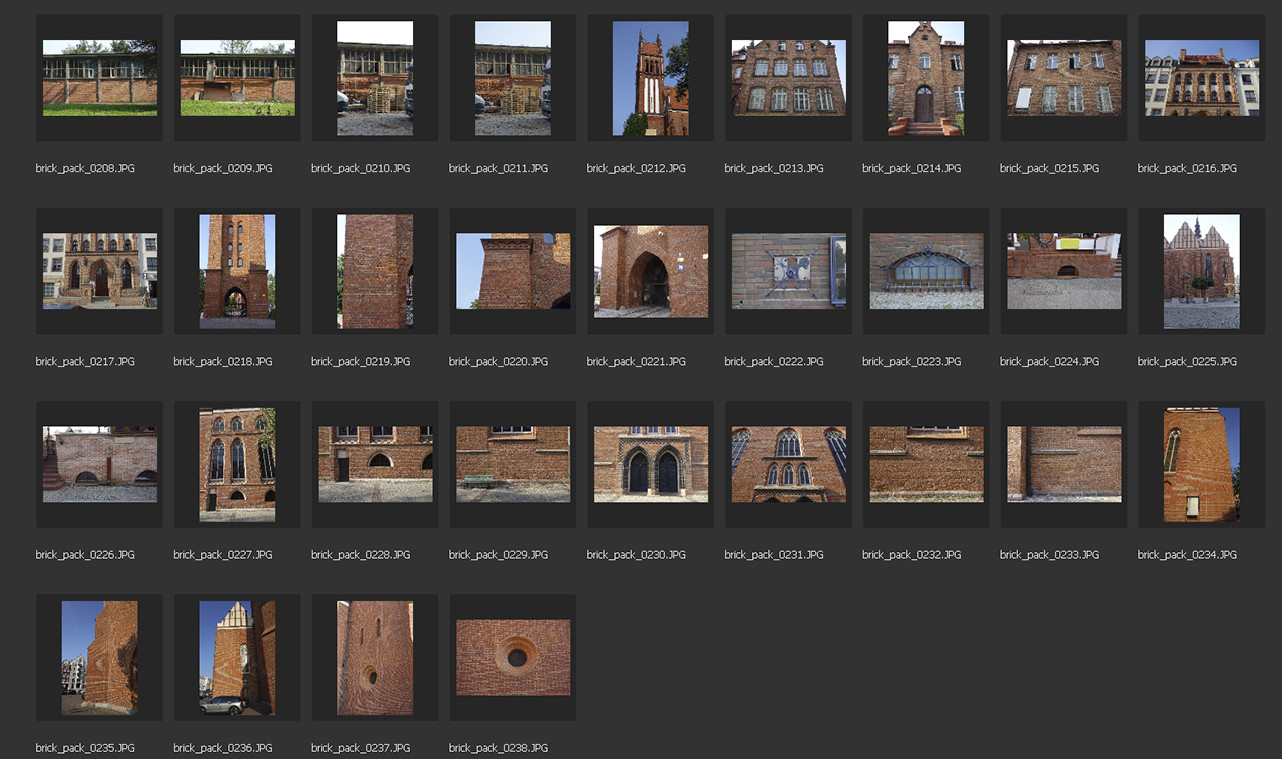The height and width of the screenshot is (759, 1282).
Task: Select the brick_pack_0211.JPG filename caption
Action: tap(499, 168)
